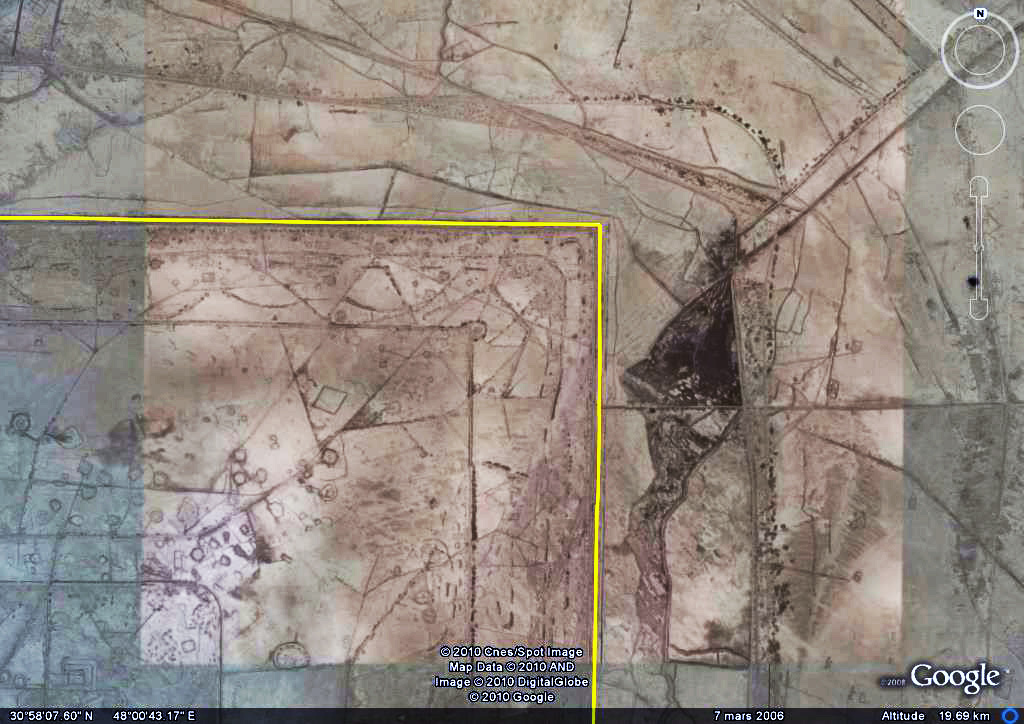Viewport: 1024px width, 724px height.
Task: Click the center of the move joystick circle
Action: click(x=979, y=130)
